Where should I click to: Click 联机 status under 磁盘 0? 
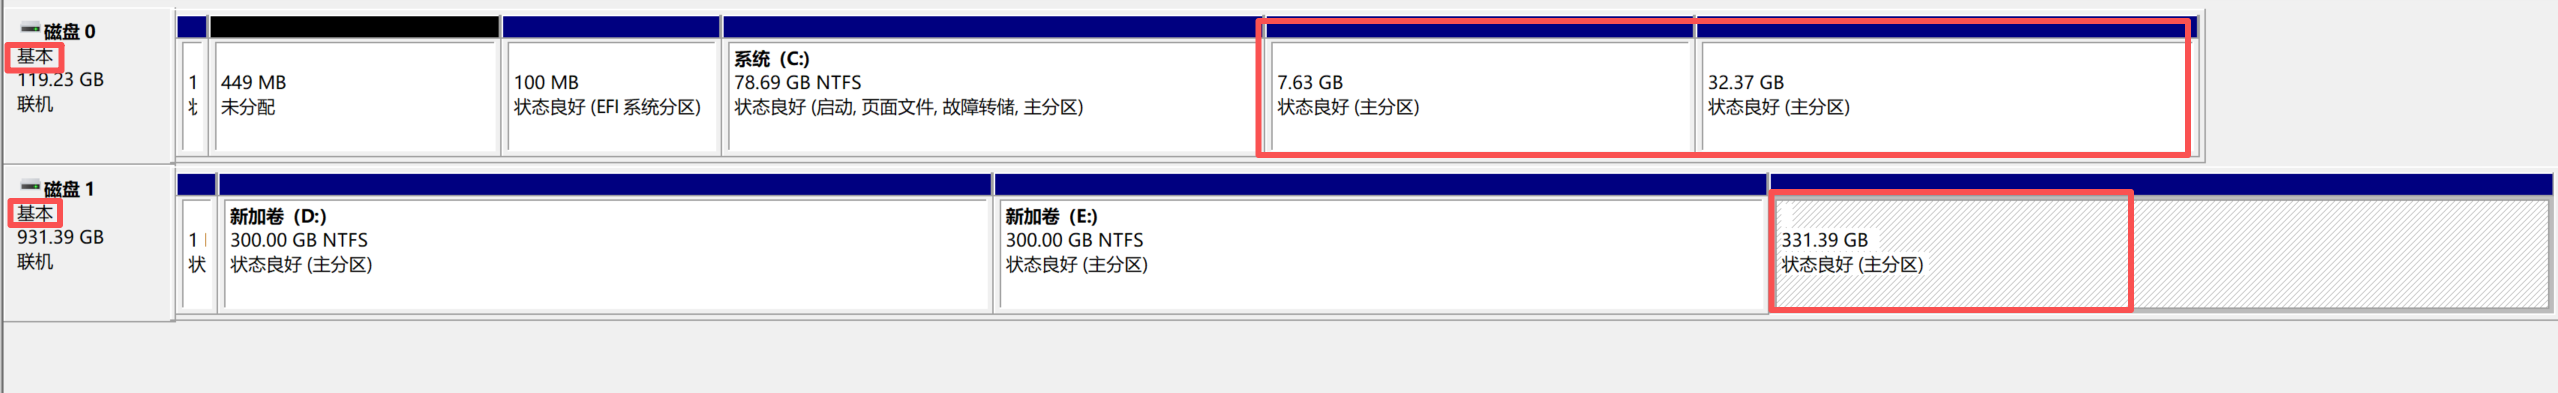pos(35,104)
